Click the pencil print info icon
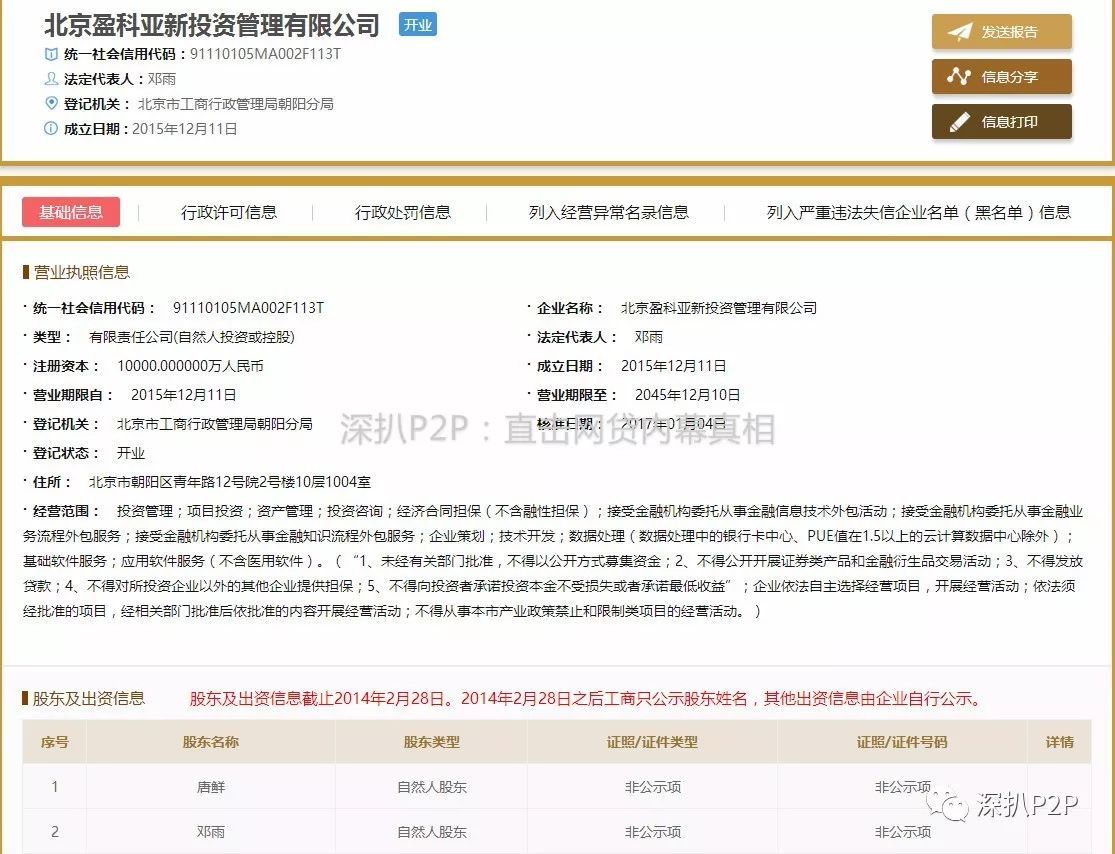The image size is (1115, 854). [960, 122]
